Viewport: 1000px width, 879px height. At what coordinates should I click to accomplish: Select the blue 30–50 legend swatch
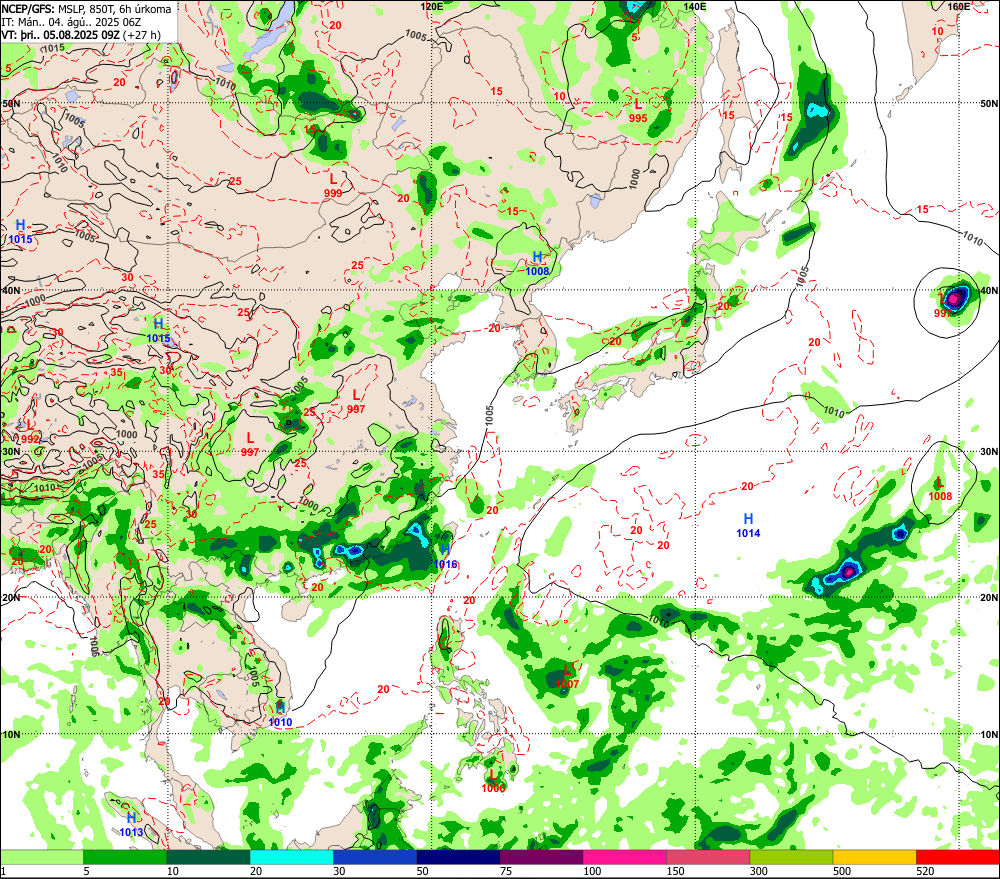click(375, 857)
